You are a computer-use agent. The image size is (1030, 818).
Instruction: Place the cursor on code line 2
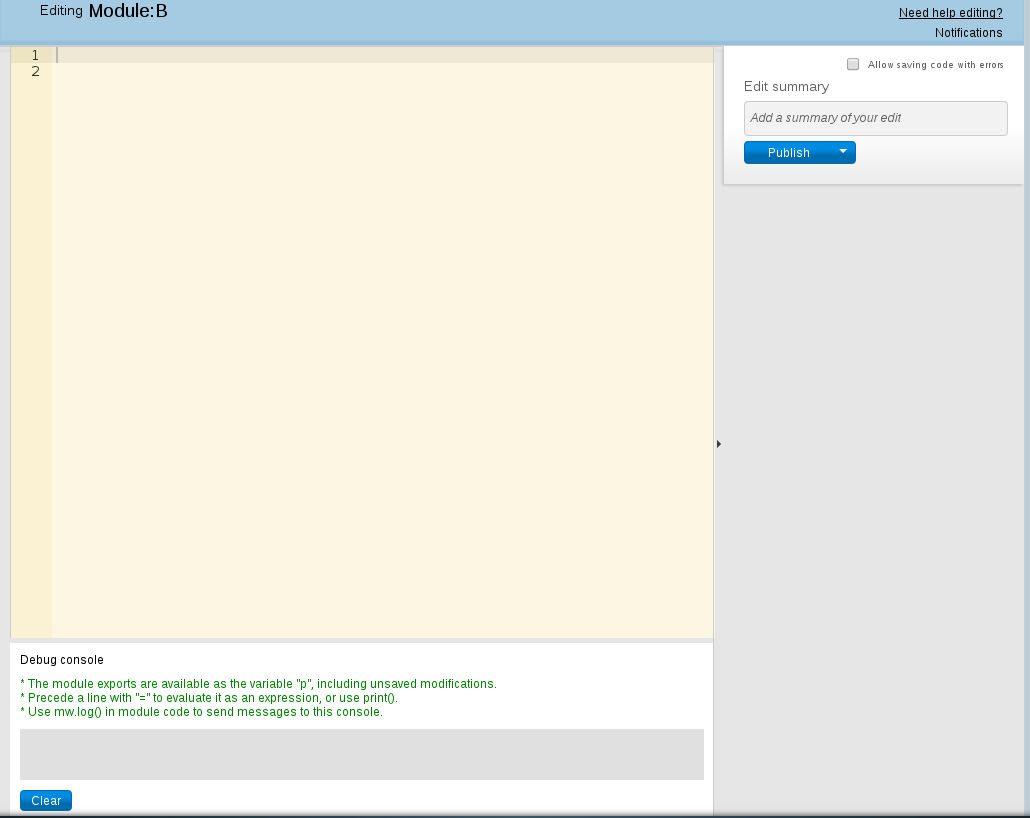(x=380, y=72)
